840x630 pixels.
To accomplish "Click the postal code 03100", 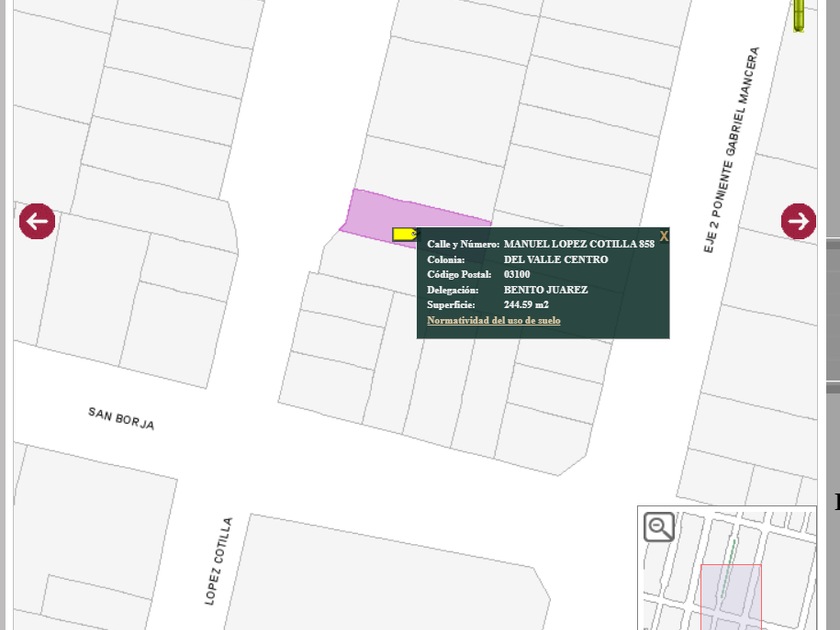I will point(516,274).
